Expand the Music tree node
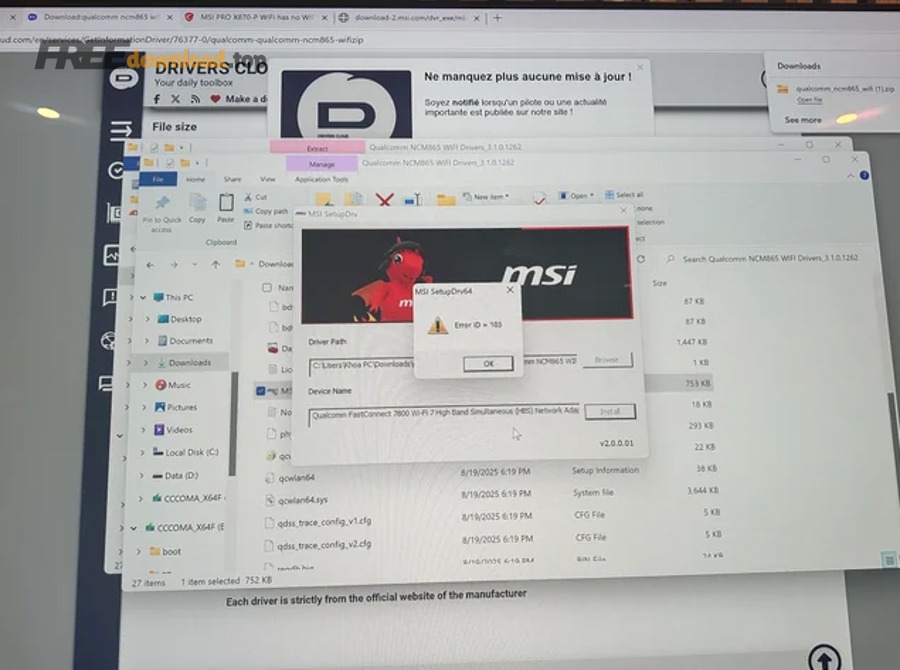 (x=145, y=385)
